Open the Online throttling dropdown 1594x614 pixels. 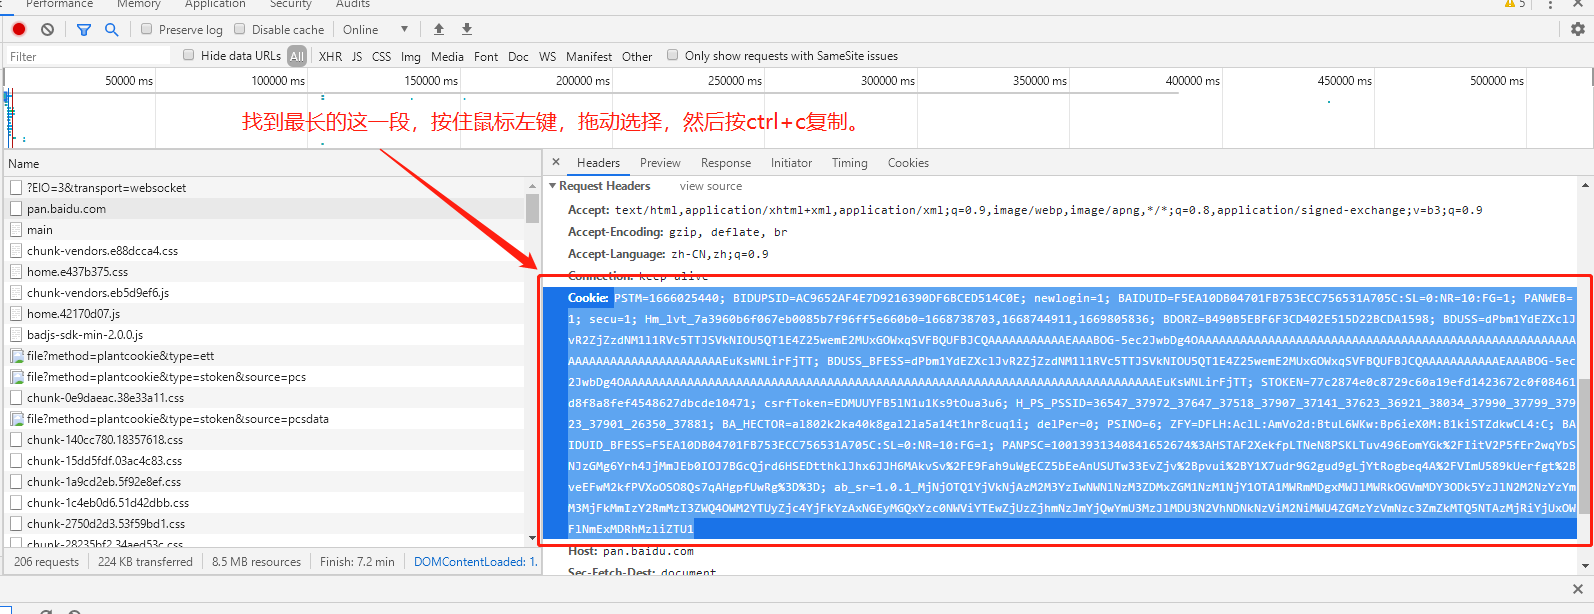pyautogui.click(x=375, y=29)
